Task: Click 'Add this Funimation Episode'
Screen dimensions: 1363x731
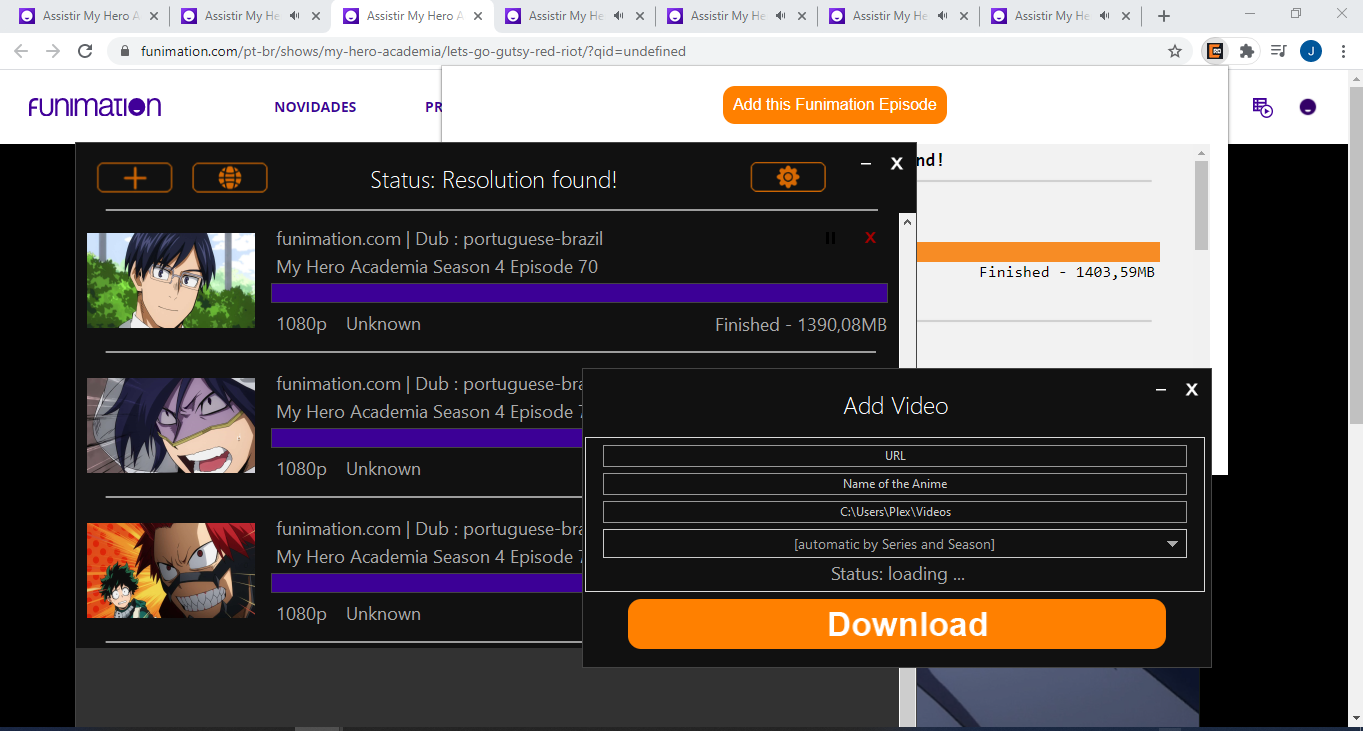Action: (834, 104)
